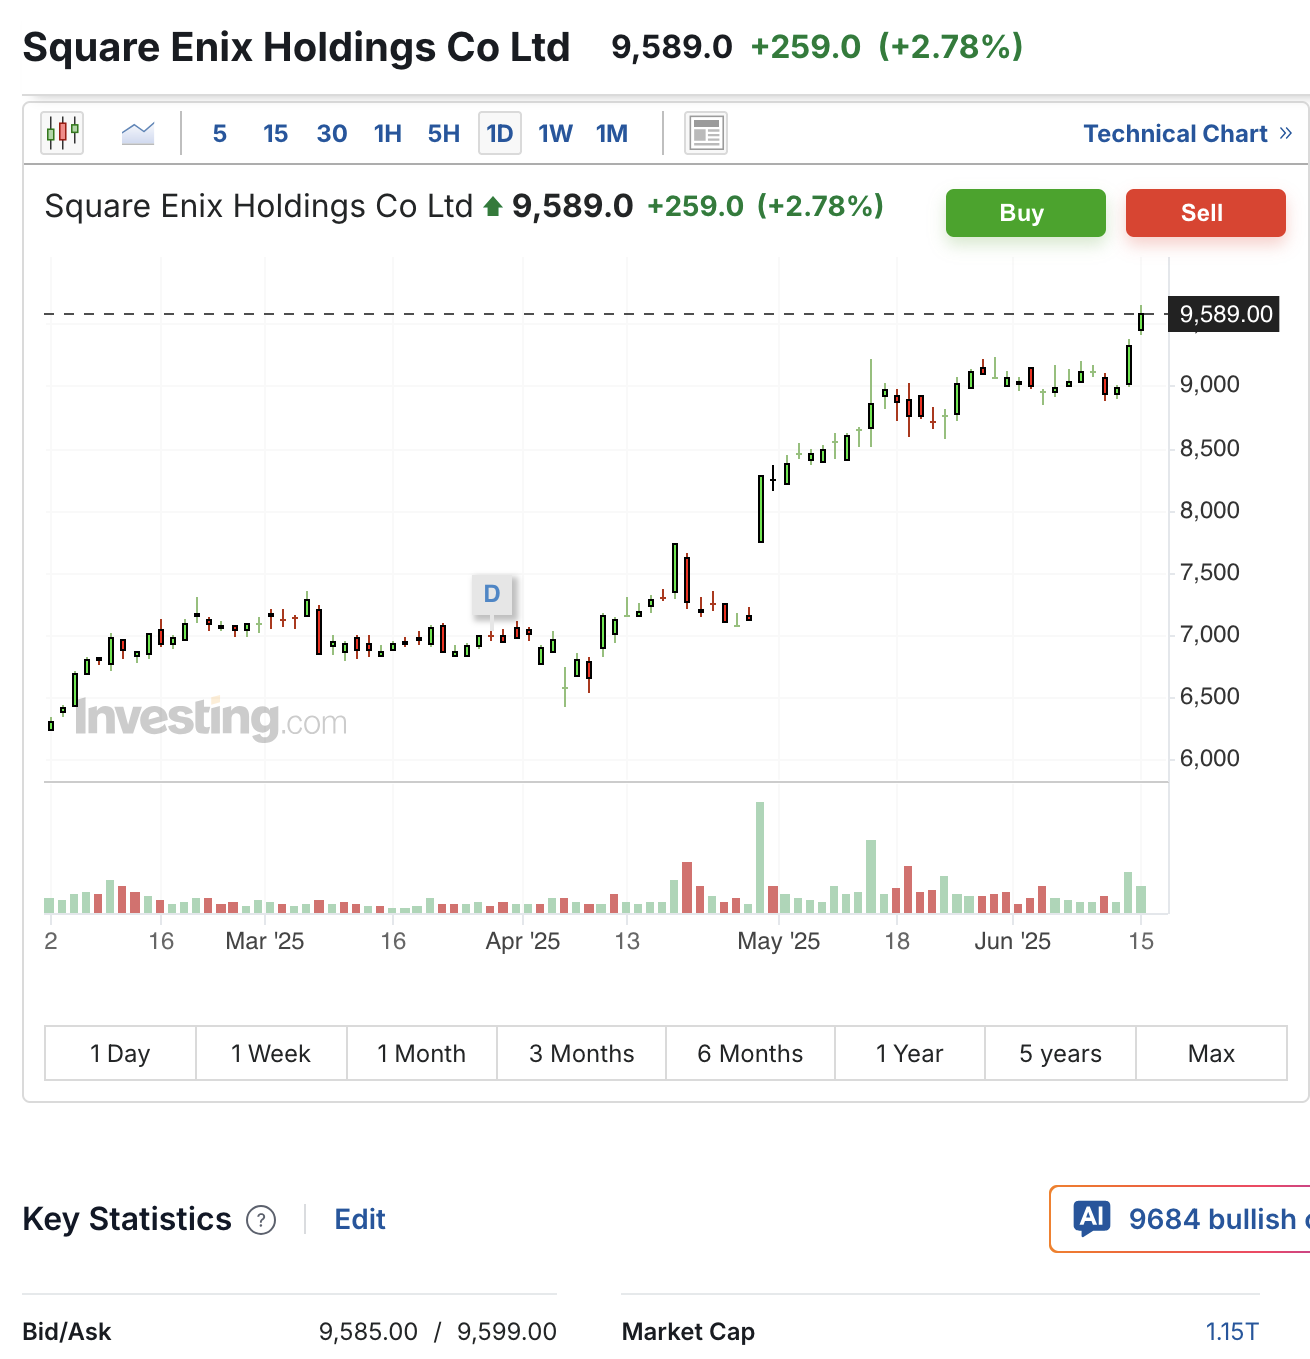Show the 1 Week range
The image size is (1310, 1359).
pyautogui.click(x=271, y=1053)
